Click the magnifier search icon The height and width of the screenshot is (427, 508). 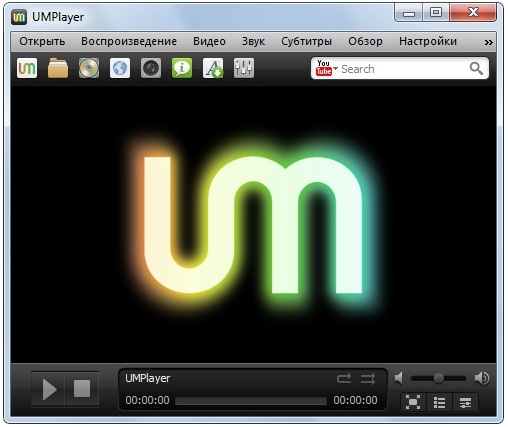tap(476, 69)
